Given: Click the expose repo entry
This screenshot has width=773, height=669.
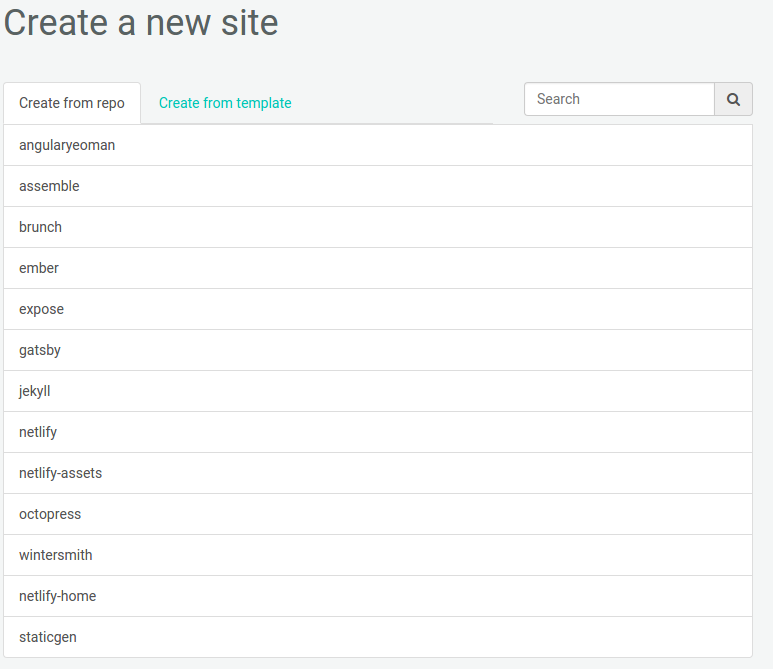Looking at the screenshot, I should coord(378,309).
